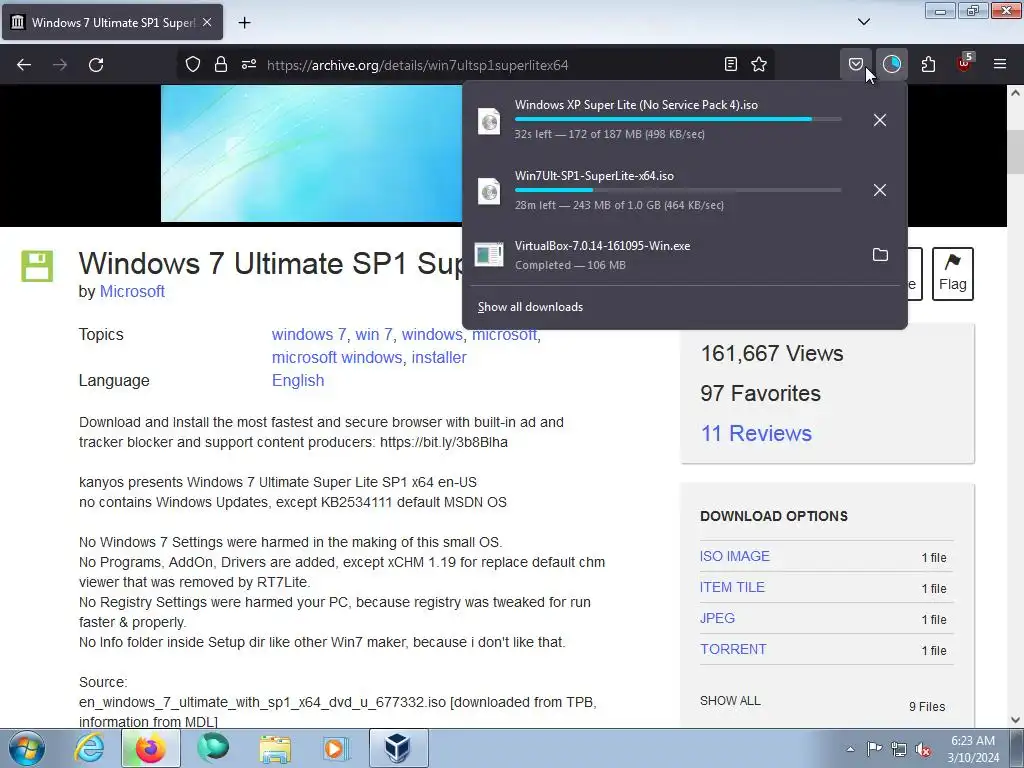Go back with the browser back arrow
Image resolution: width=1024 pixels, height=768 pixels.
pyautogui.click(x=24, y=65)
